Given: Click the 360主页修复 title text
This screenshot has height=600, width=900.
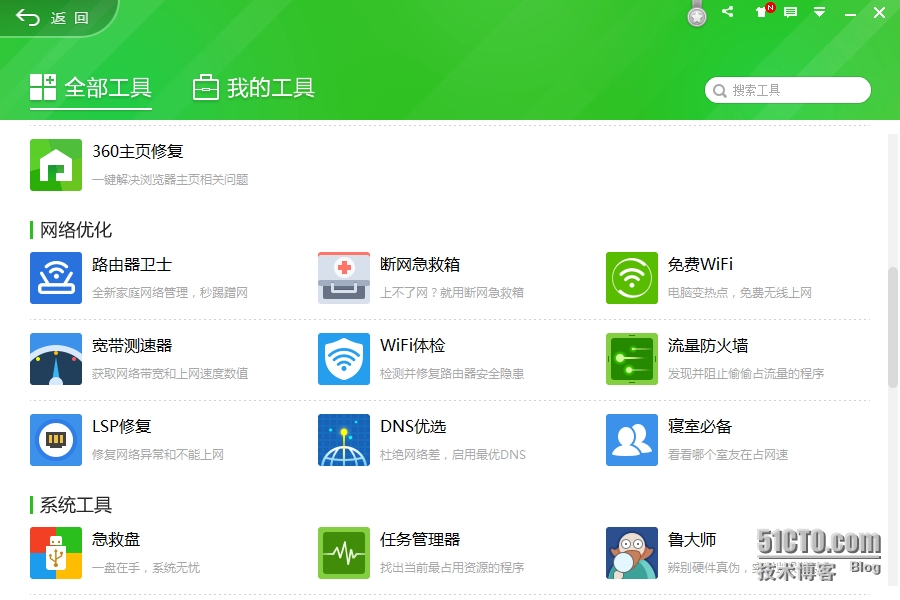Looking at the screenshot, I should [x=138, y=152].
